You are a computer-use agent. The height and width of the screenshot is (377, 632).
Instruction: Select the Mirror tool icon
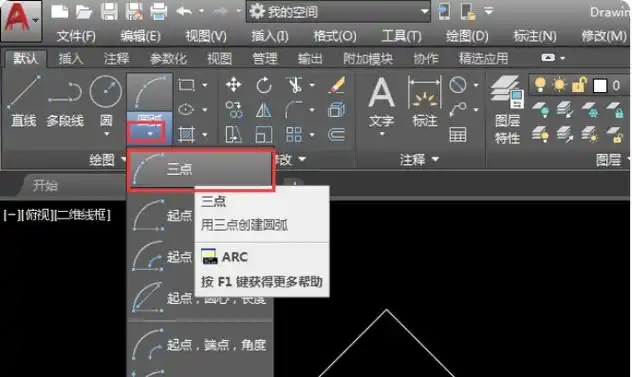(x=264, y=110)
